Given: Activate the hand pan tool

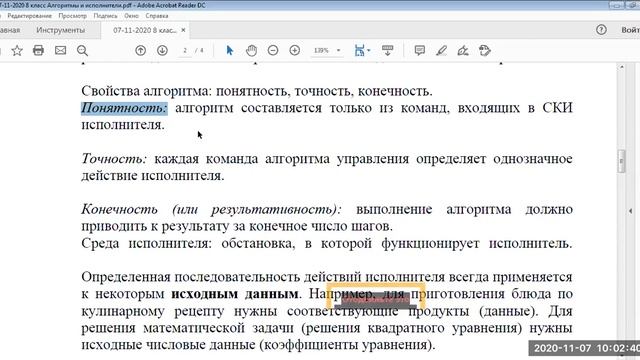Looking at the screenshot, I should coord(251,50).
